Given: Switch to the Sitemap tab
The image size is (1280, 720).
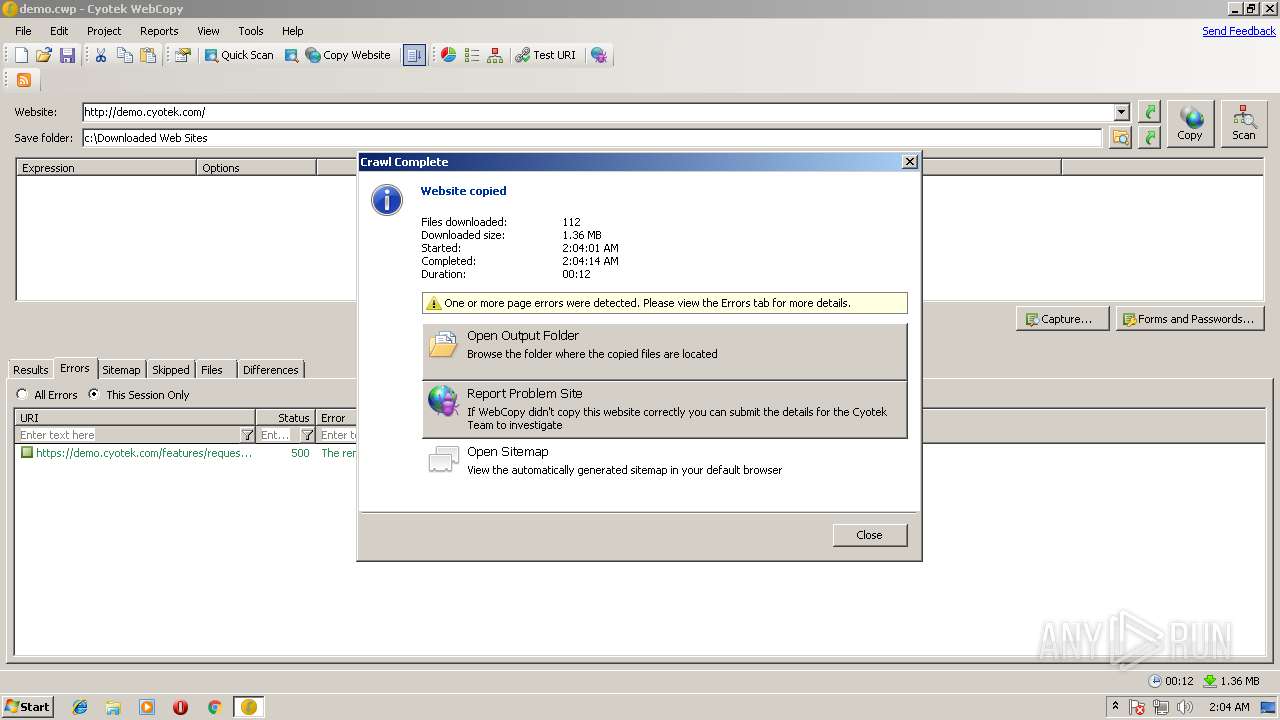Looking at the screenshot, I should click(121, 370).
